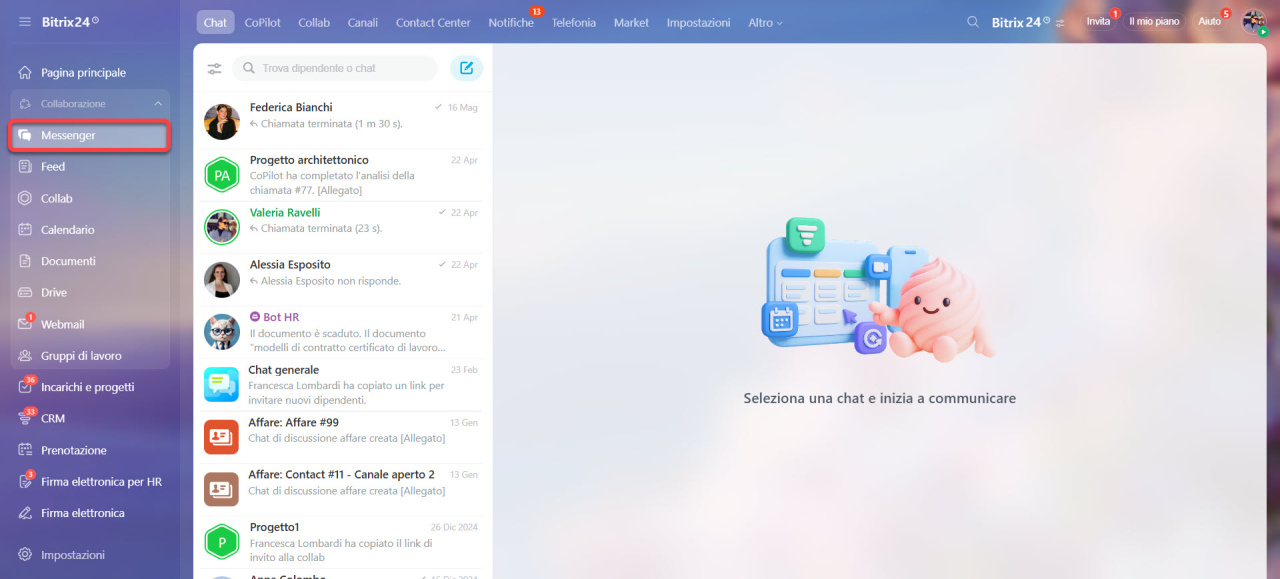Image resolution: width=1280 pixels, height=579 pixels.
Task: Open the Affare: Affare #99 chat
Action: tap(341, 437)
